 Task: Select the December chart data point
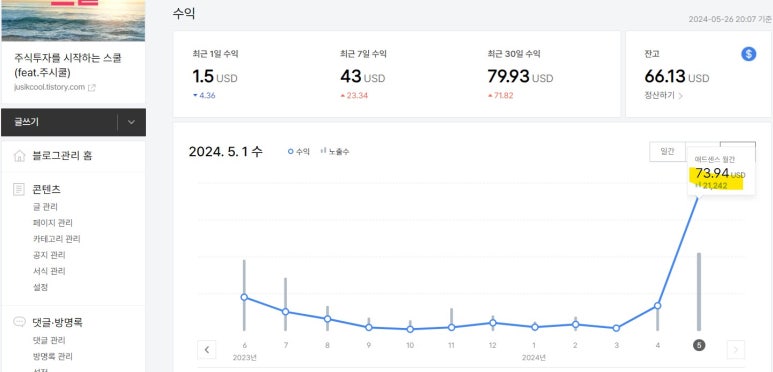pos(492,323)
